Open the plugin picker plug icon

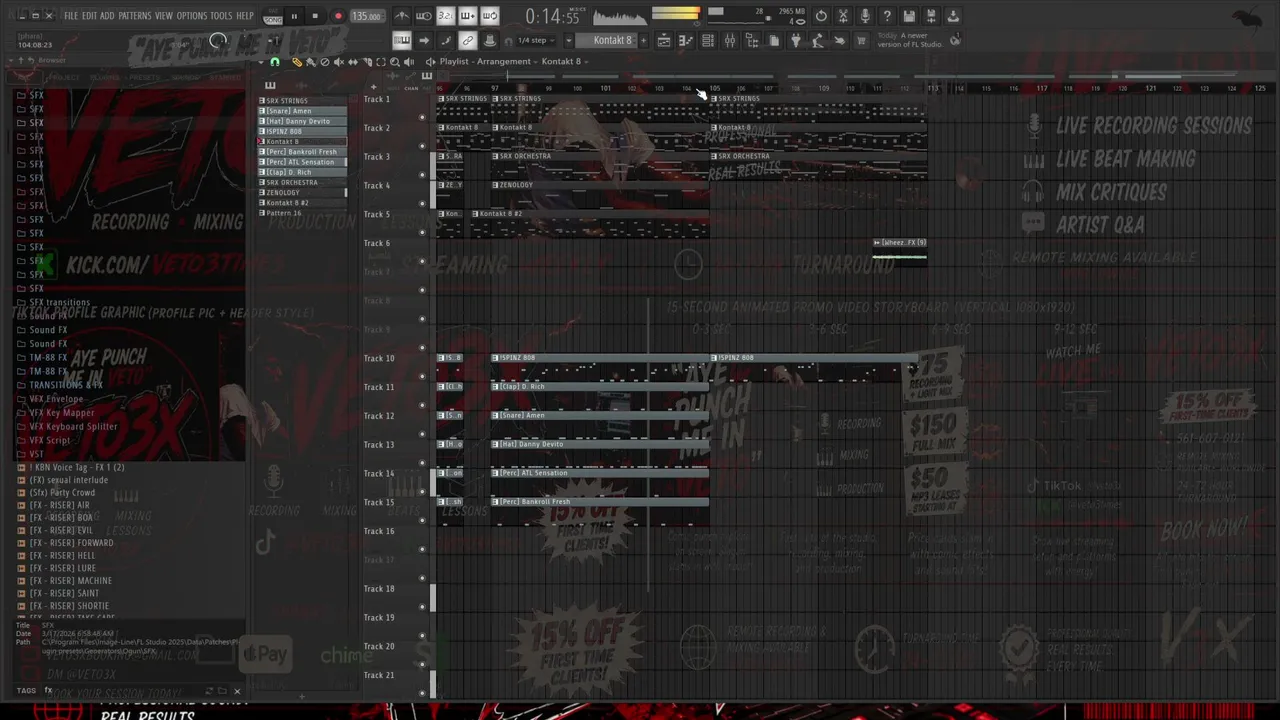[x=795, y=40]
